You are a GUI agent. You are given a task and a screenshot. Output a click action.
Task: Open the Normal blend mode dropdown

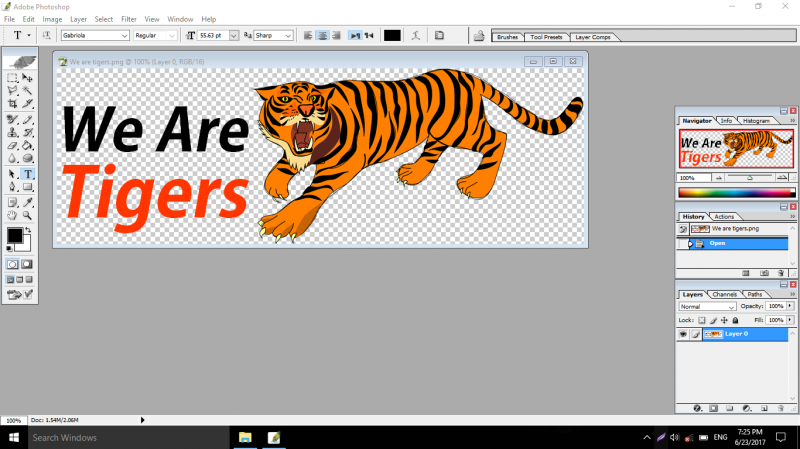707,307
